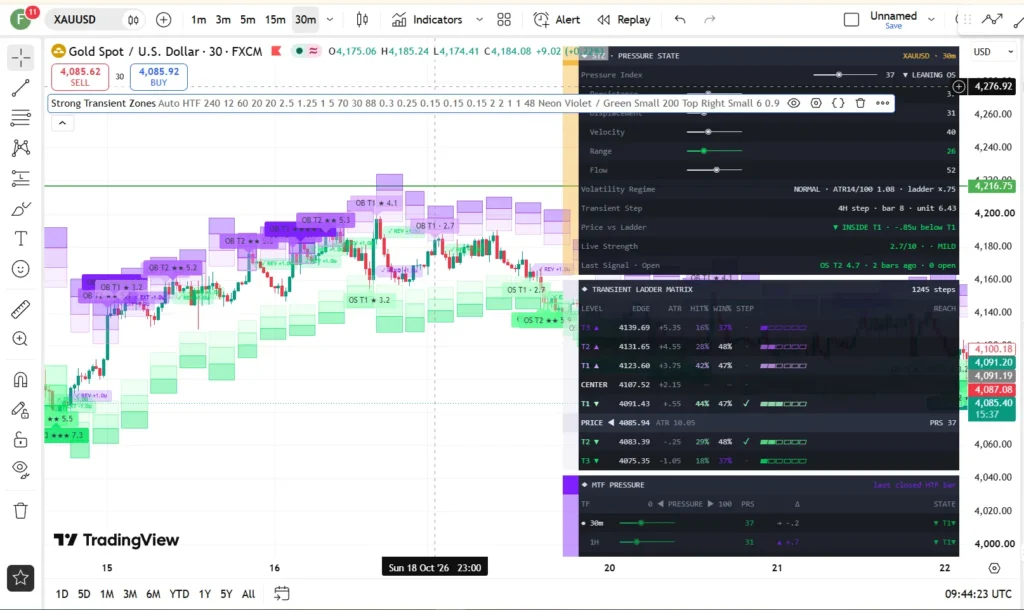Open the emoji icons tool
The image size is (1024, 610).
click(20, 268)
